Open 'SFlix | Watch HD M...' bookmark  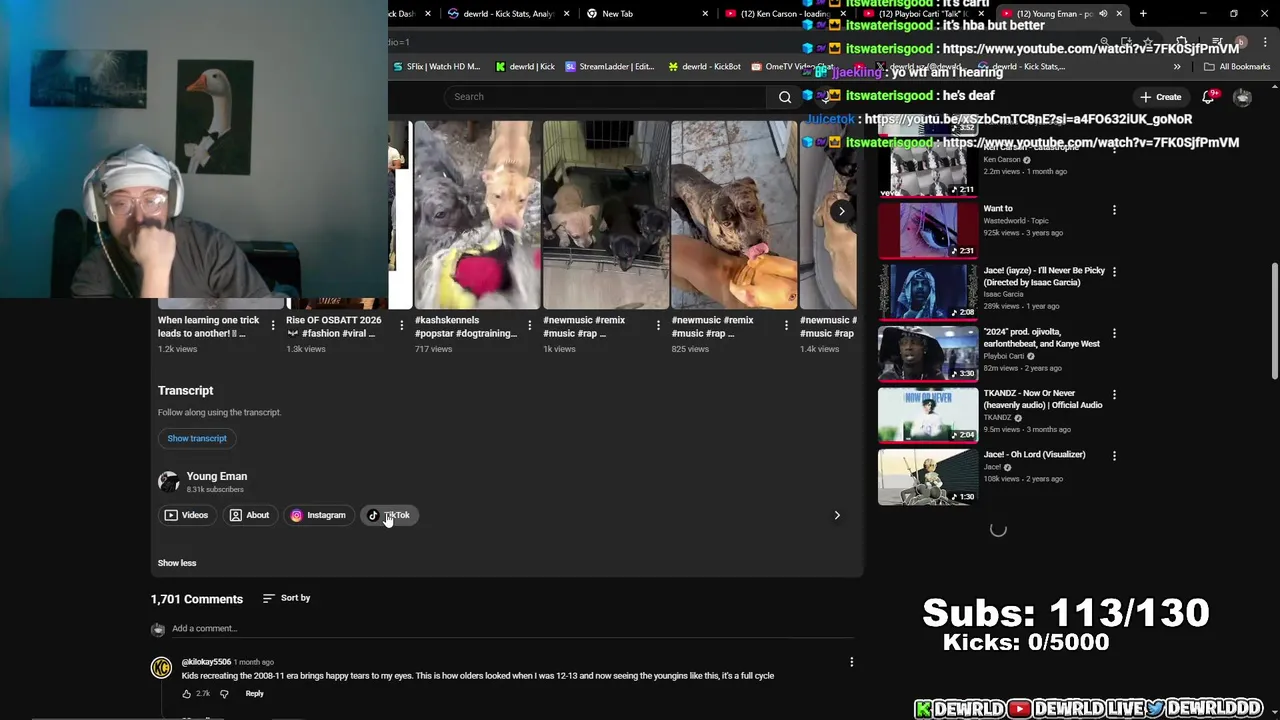tap(437, 67)
